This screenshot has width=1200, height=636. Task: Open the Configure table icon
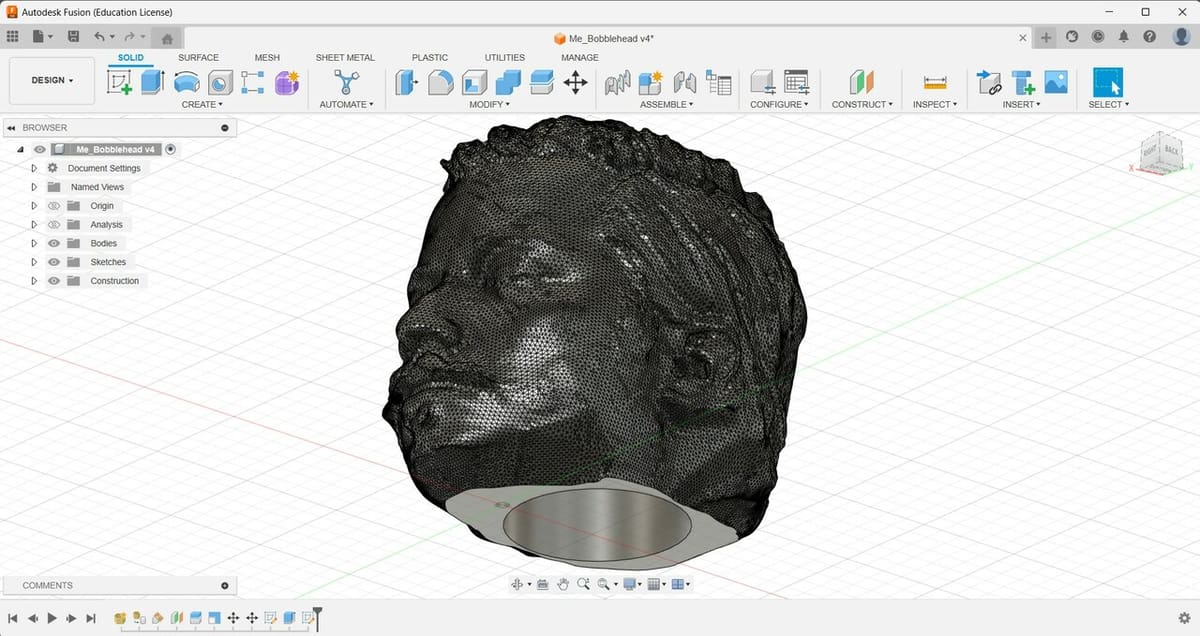click(x=796, y=83)
